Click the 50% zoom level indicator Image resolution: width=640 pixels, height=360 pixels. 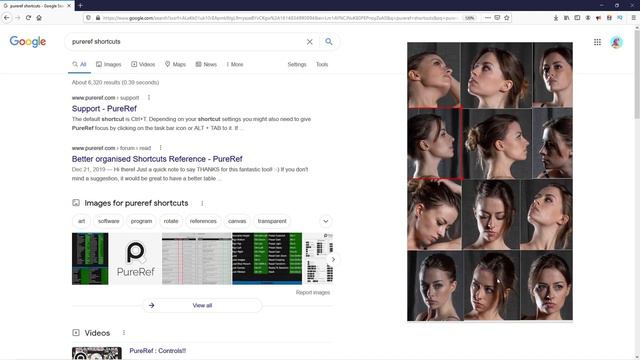tap(469, 18)
